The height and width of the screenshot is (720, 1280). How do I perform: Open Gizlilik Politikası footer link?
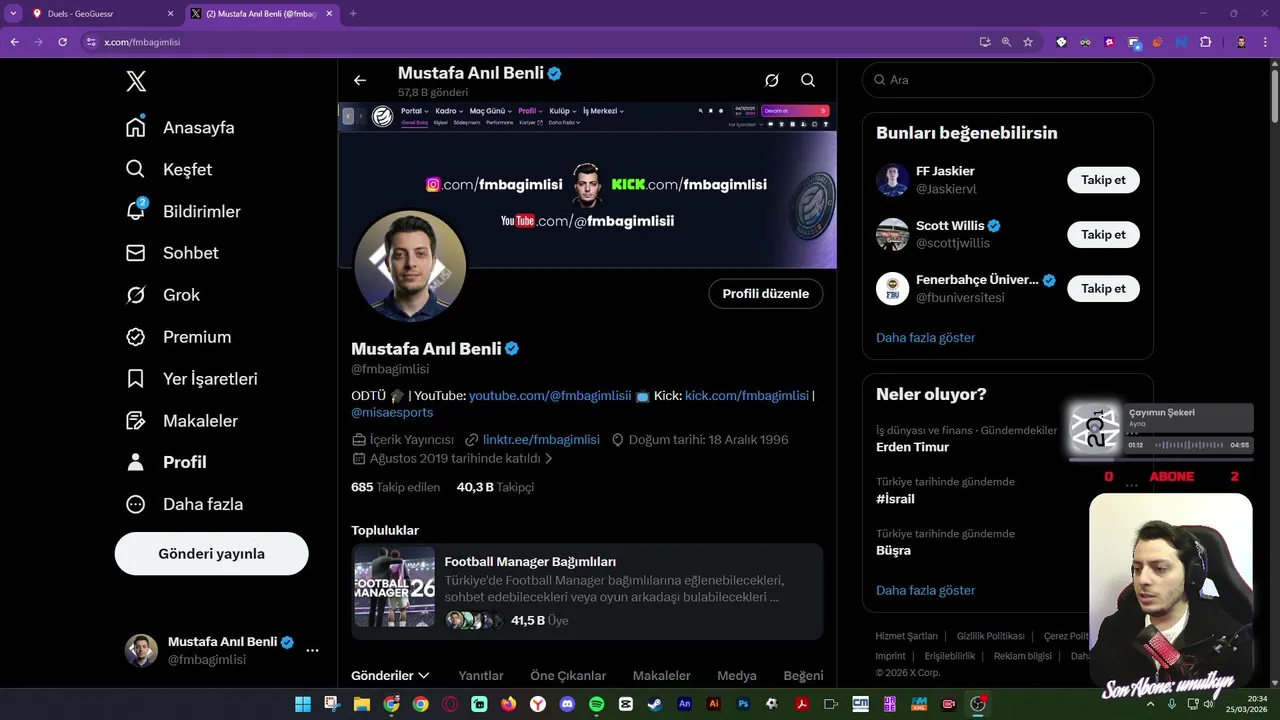point(990,636)
